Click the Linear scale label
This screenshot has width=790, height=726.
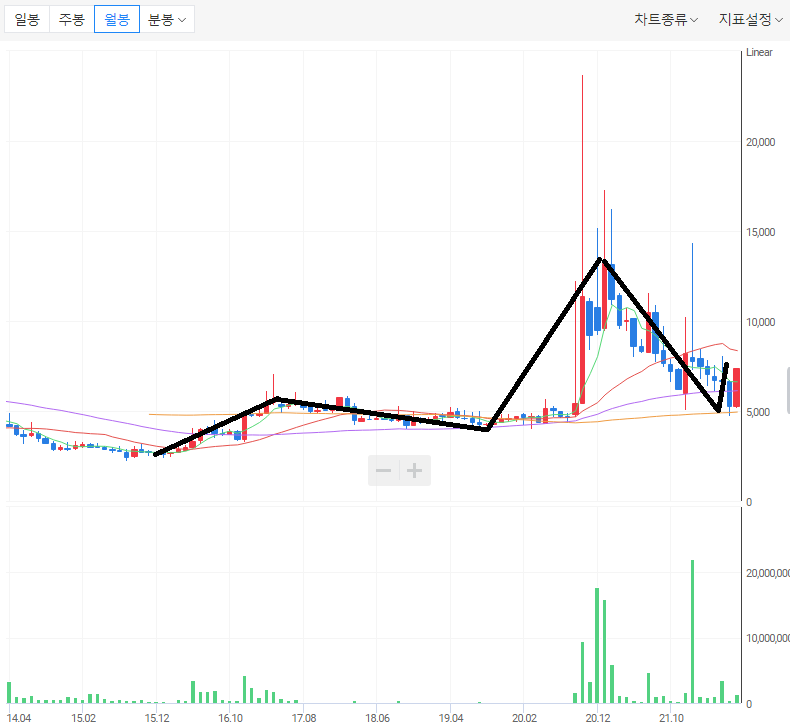pyautogui.click(x=759, y=52)
